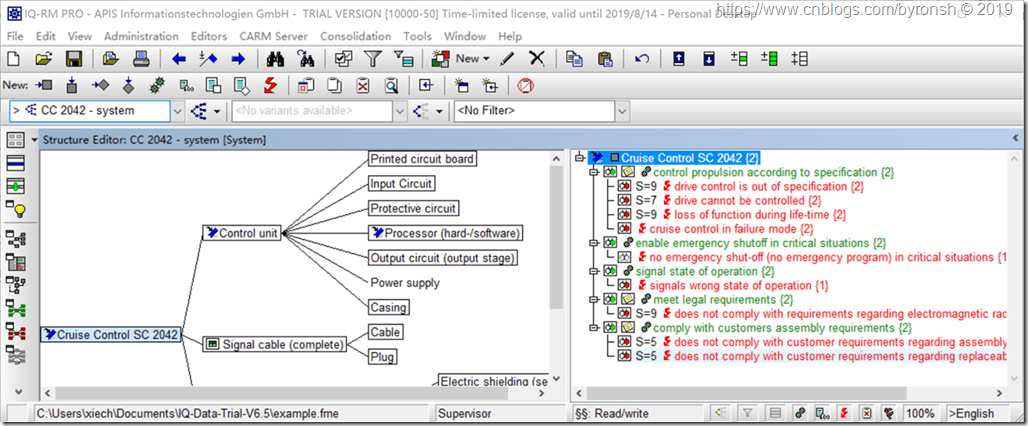This screenshot has width=1028, height=426.
Task: Toggle the fully green expand-levels icon
Action: (769, 58)
